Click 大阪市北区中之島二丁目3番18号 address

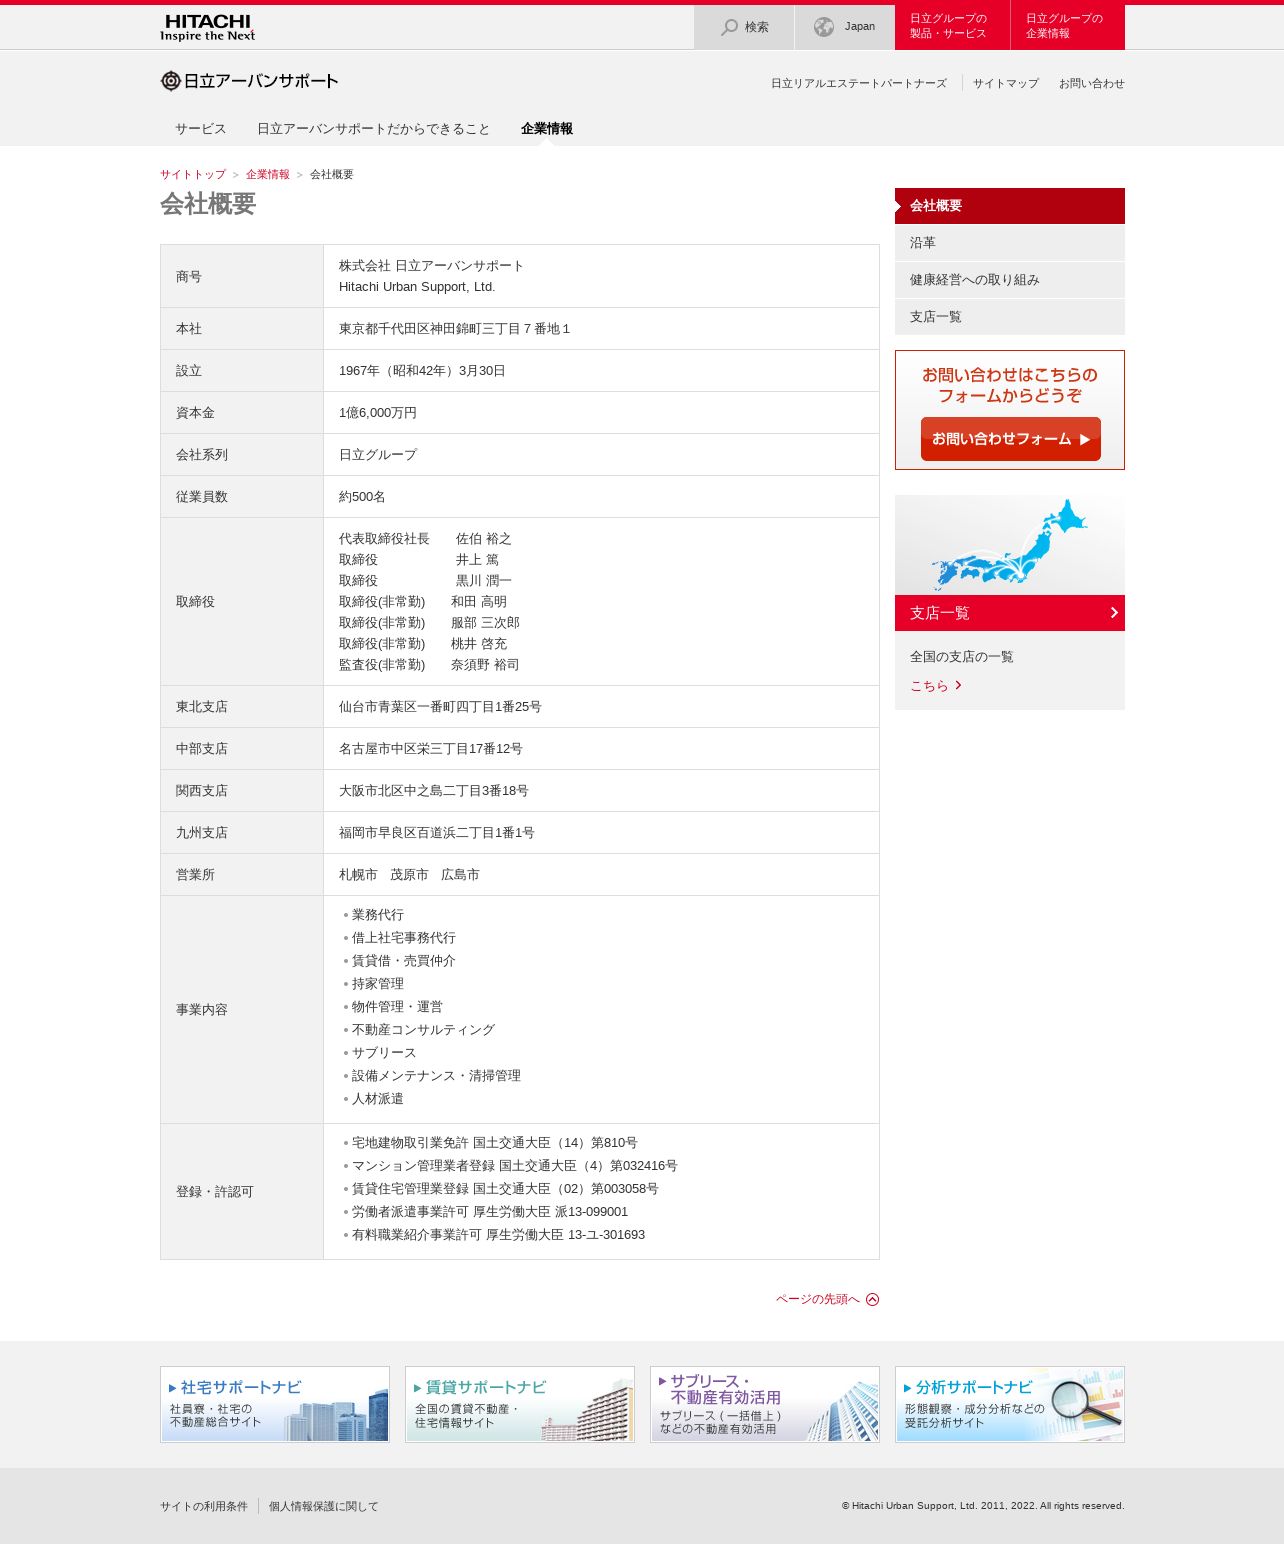pos(434,791)
